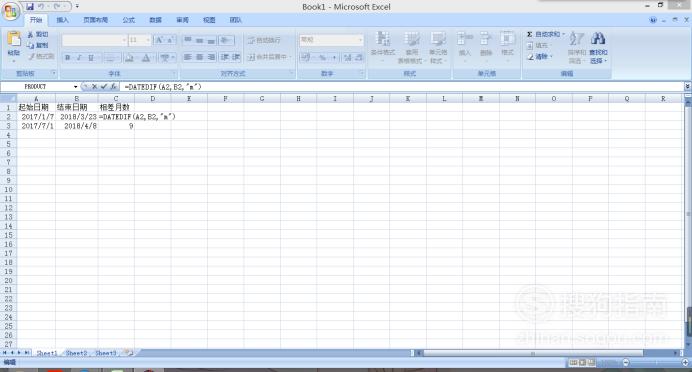The width and height of the screenshot is (692, 372).
Task: Toggle Middle Align in alignment group
Action: [199, 40]
